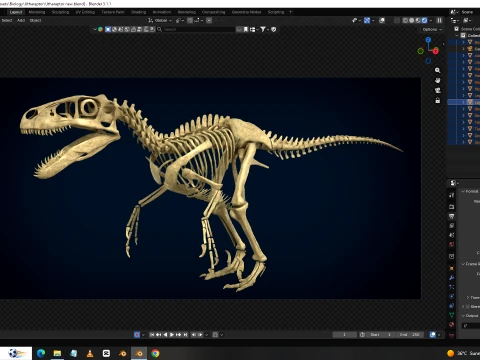Toggle snapping magnet button
The width and height of the screenshot is (480, 360).
point(190,20)
